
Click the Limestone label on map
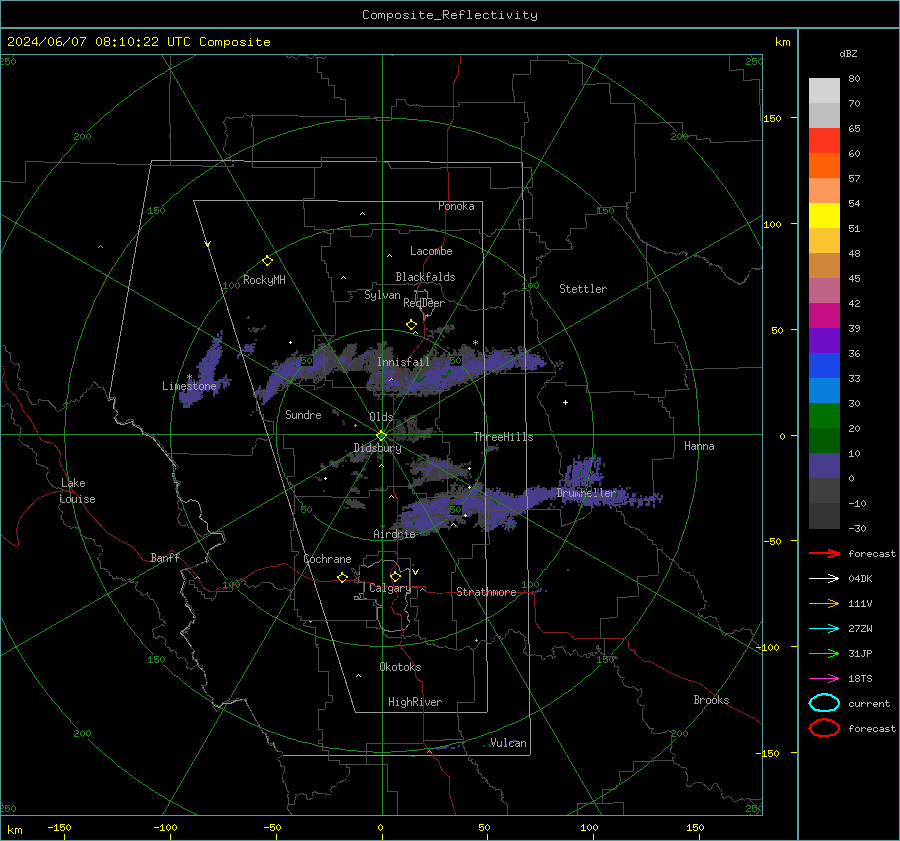pos(189,386)
